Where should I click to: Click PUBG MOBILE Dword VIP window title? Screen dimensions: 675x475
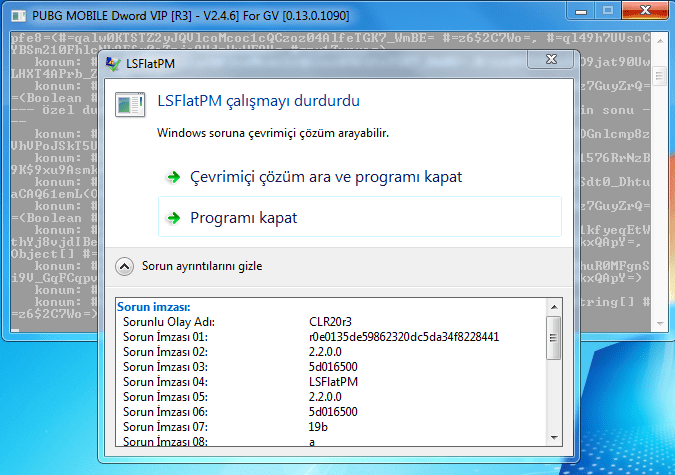click(x=191, y=16)
